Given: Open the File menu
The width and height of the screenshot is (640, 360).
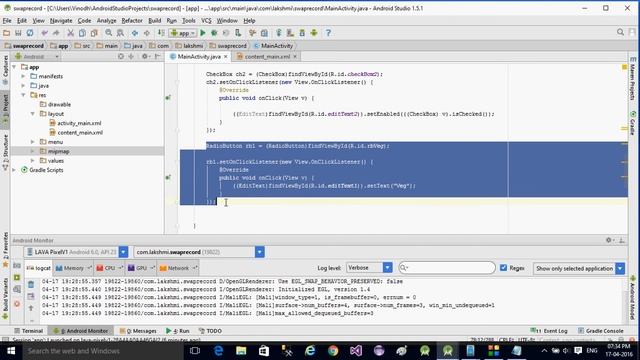Looking at the screenshot, I should [7, 20].
